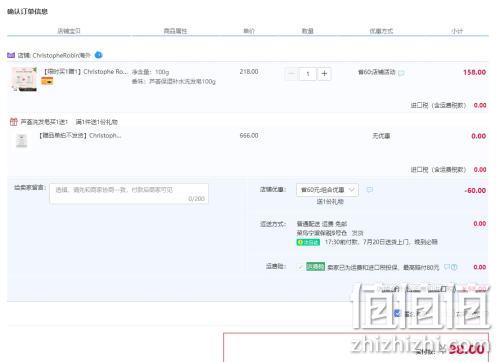Click the 17:30 payment delivery notice text
This screenshot has height=362, width=500.
(x=381, y=242)
